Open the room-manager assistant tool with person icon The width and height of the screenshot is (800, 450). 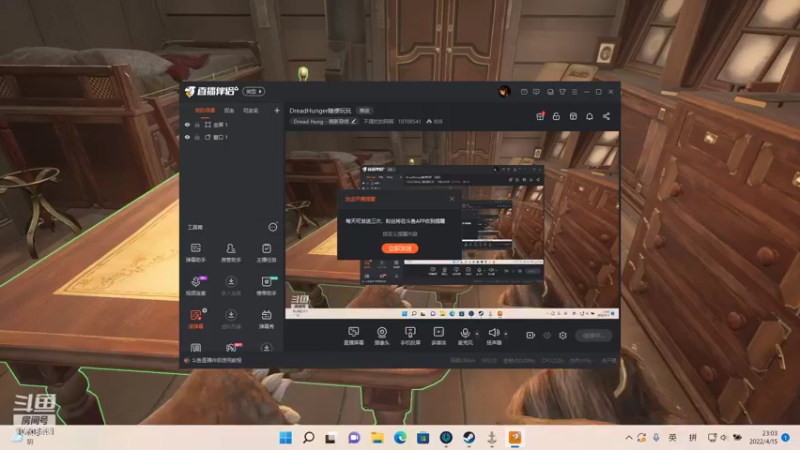pos(231,253)
